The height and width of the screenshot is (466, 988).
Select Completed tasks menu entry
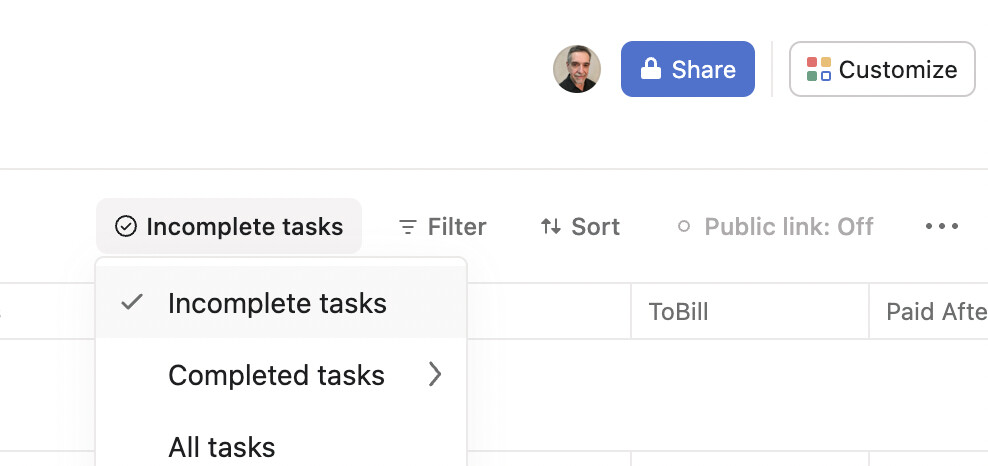click(276, 375)
